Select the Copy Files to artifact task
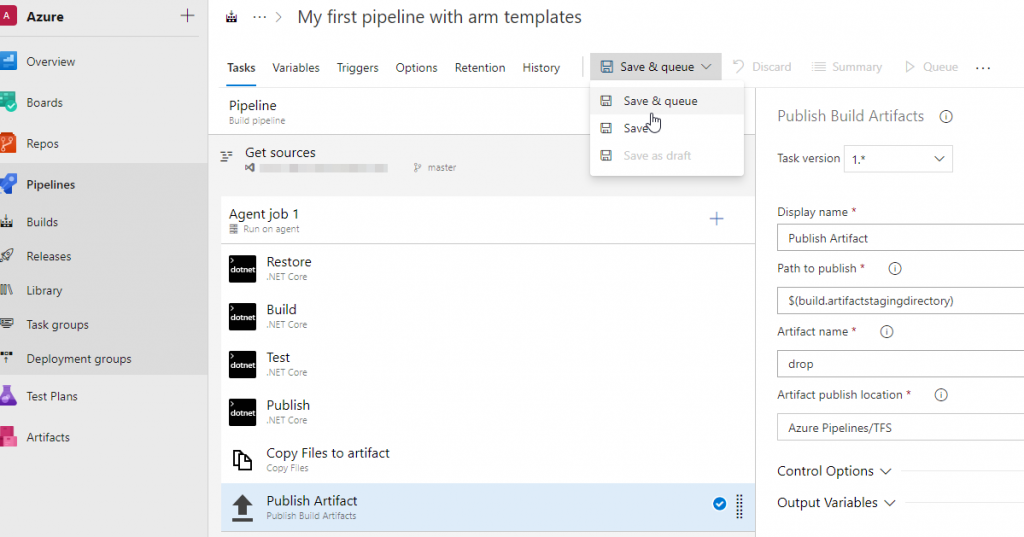The image size is (1024, 537). click(x=488, y=460)
